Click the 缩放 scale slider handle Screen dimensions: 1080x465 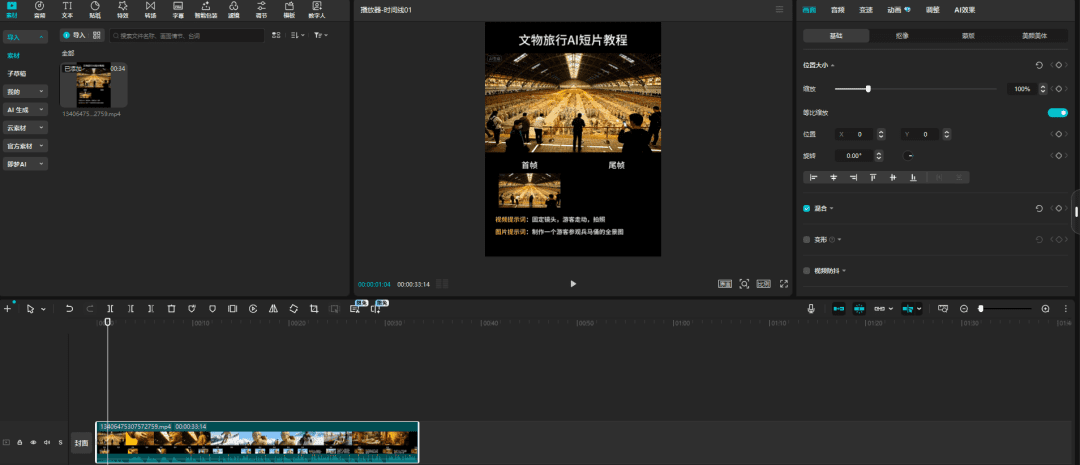coord(868,89)
